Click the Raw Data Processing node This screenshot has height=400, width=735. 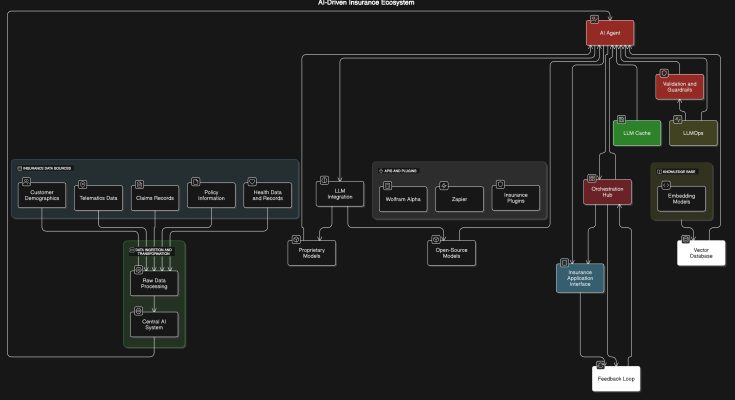[x=154, y=284]
